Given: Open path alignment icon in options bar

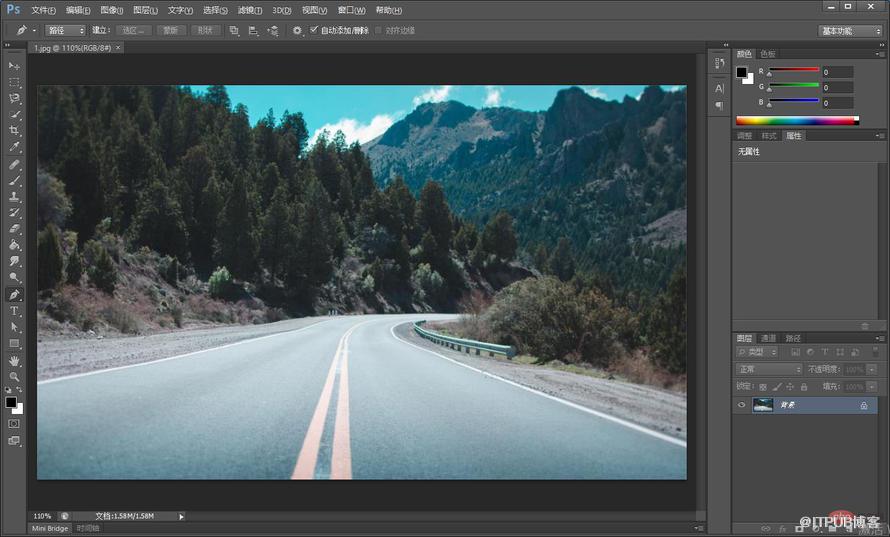Looking at the screenshot, I should [x=253, y=31].
